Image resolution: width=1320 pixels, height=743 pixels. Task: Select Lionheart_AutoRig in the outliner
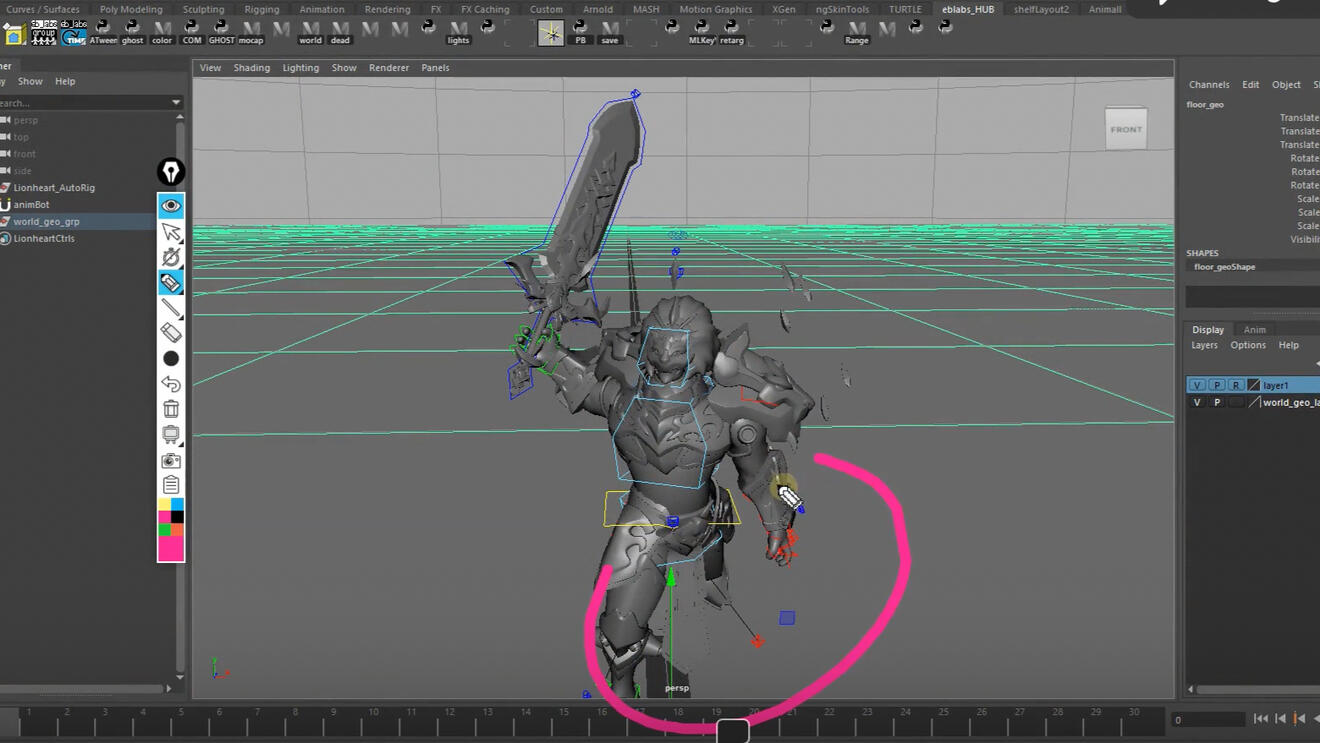[54, 188]
